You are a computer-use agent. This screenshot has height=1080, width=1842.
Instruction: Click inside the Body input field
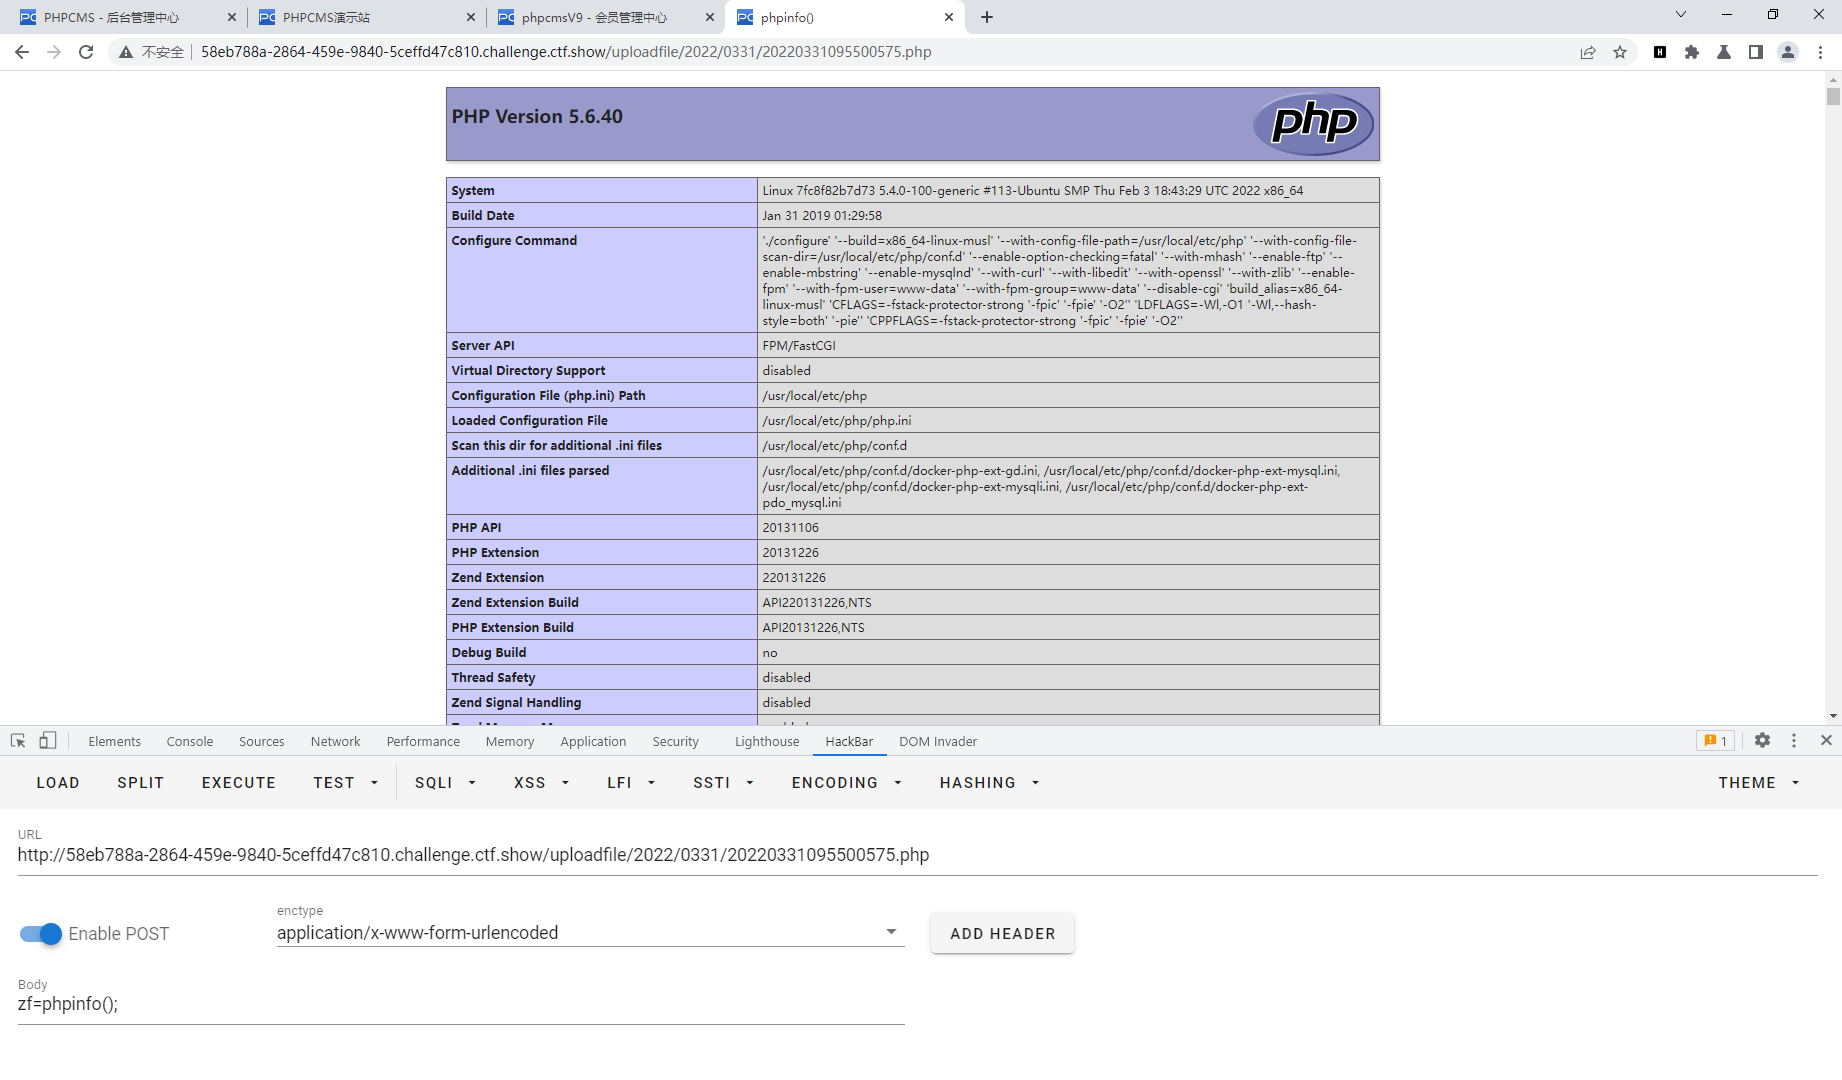click(400, 1004)
